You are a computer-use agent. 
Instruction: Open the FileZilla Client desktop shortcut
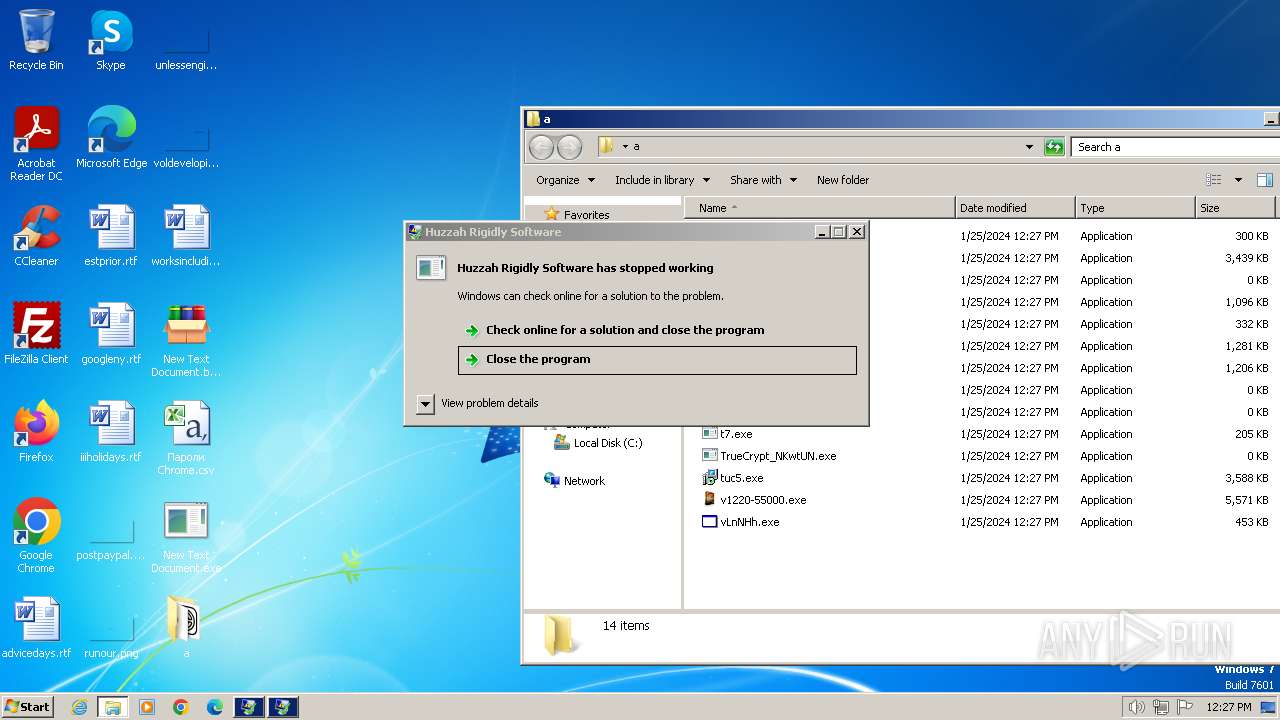(x=36, y=333)
